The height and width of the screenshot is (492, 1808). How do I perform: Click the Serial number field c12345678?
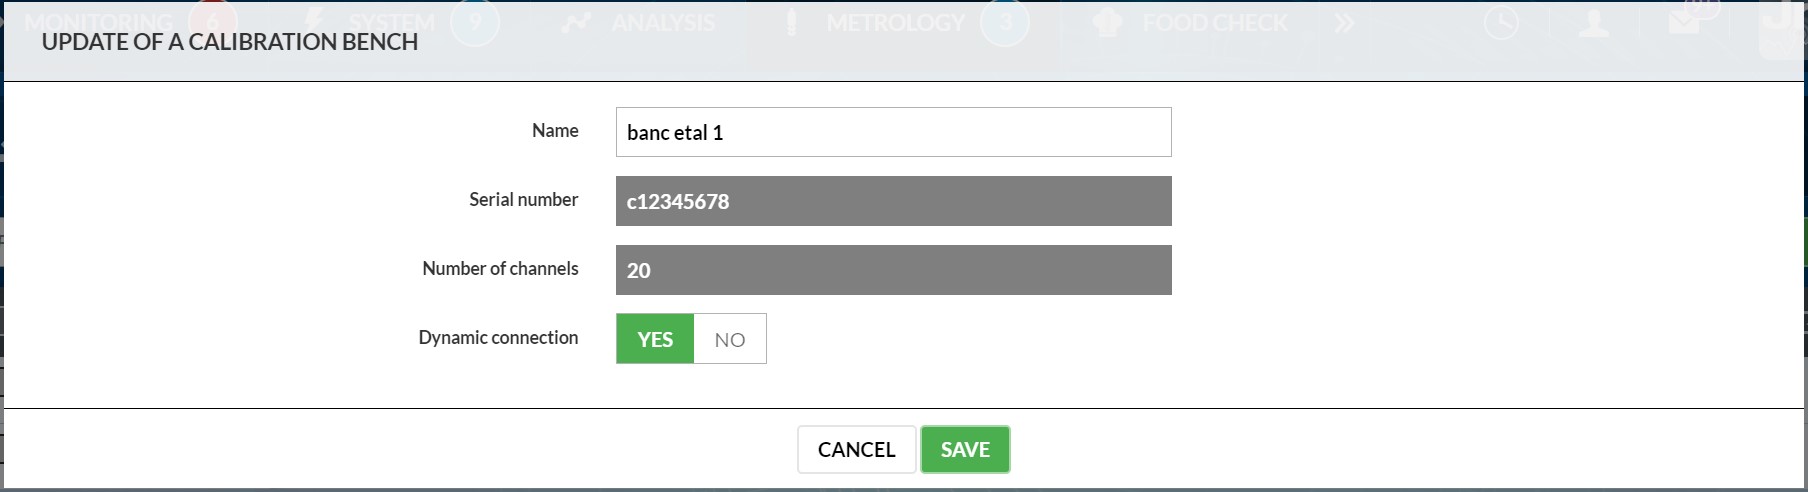click(x=893, y=201)
